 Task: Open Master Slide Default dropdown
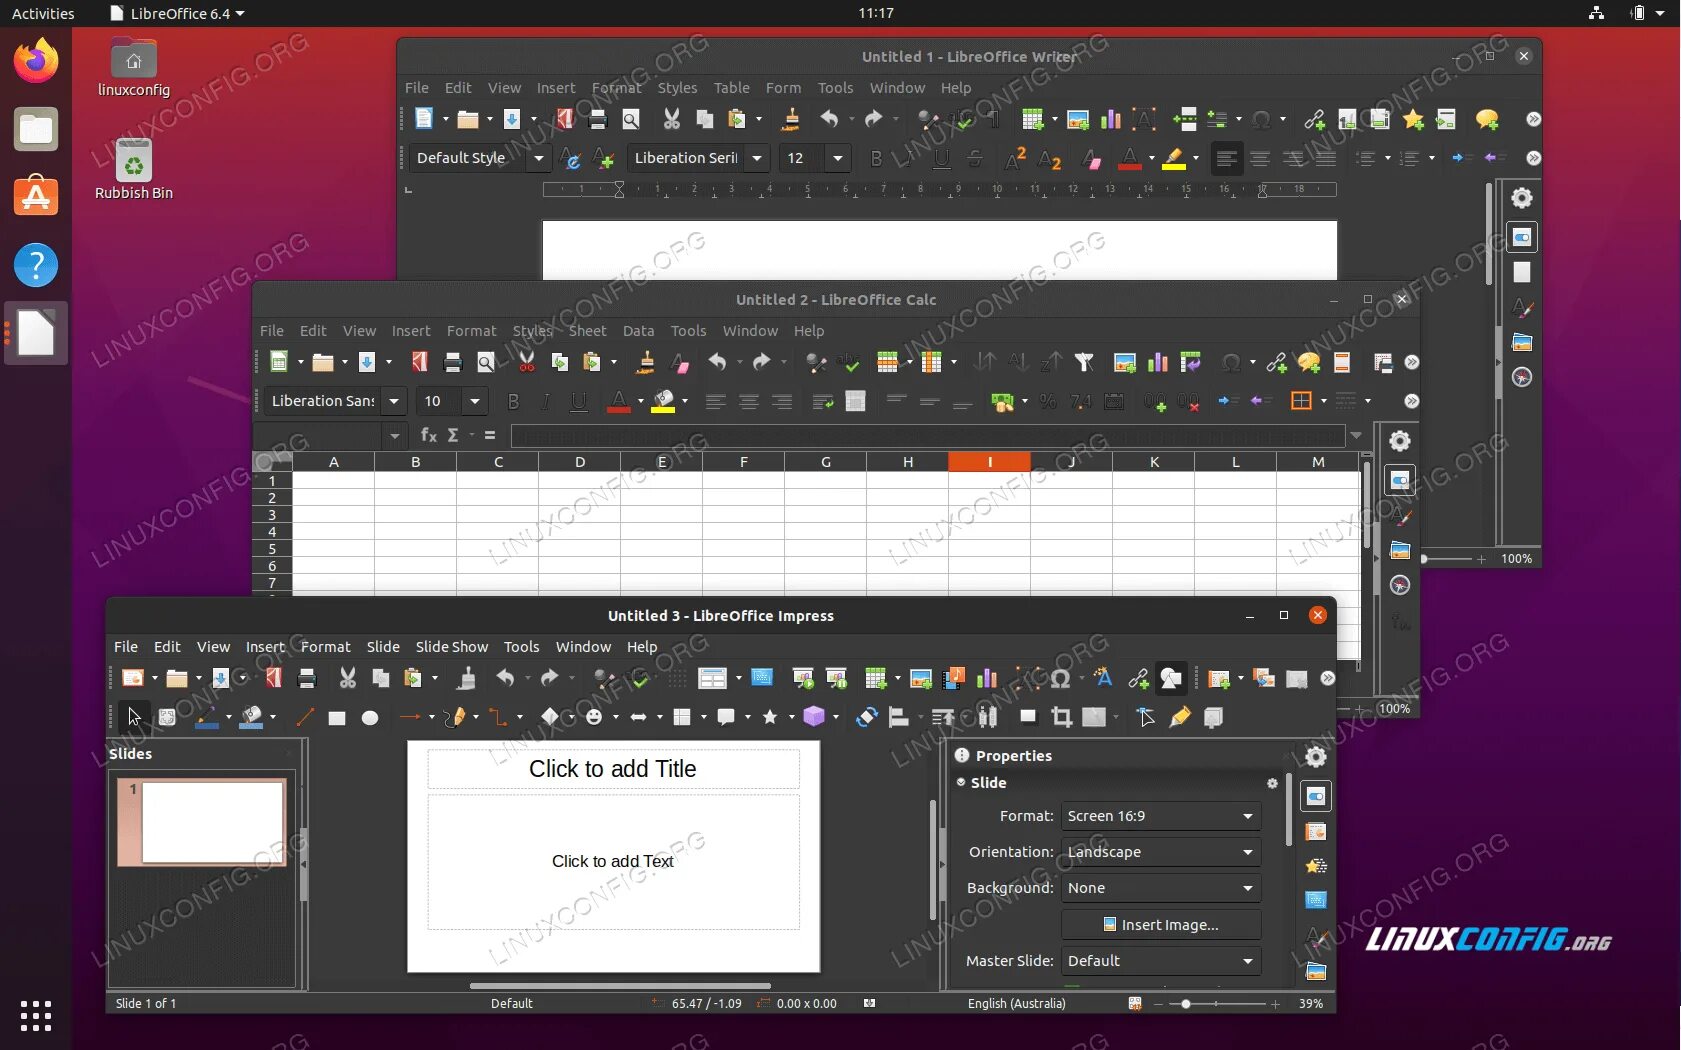[x=1160, y=961]
